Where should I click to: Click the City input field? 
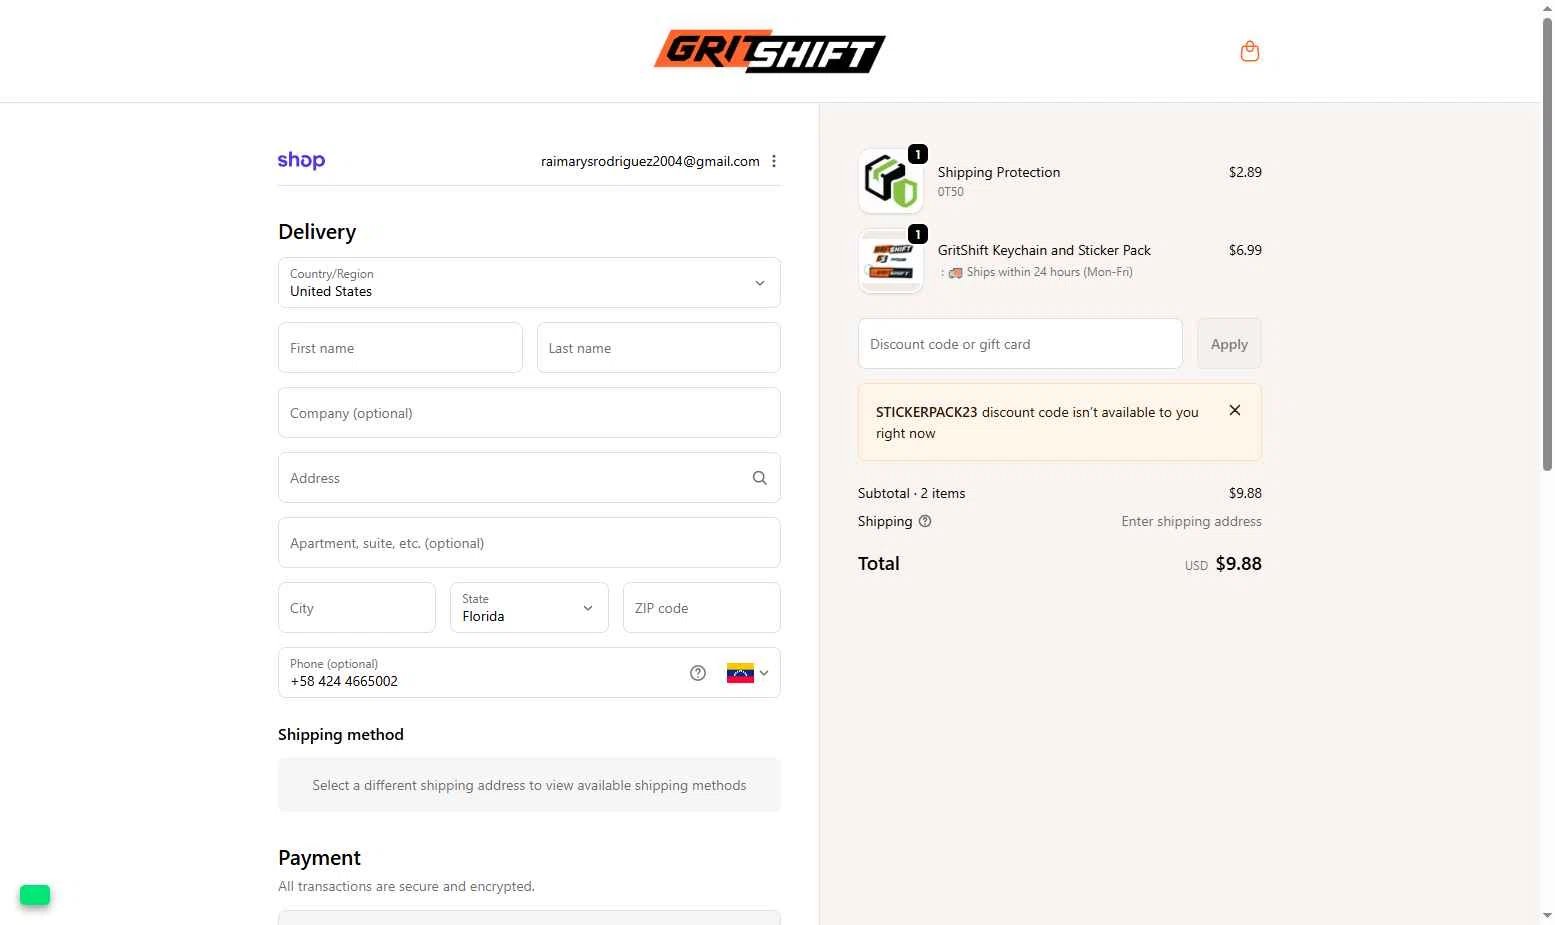tap(357, 608)
